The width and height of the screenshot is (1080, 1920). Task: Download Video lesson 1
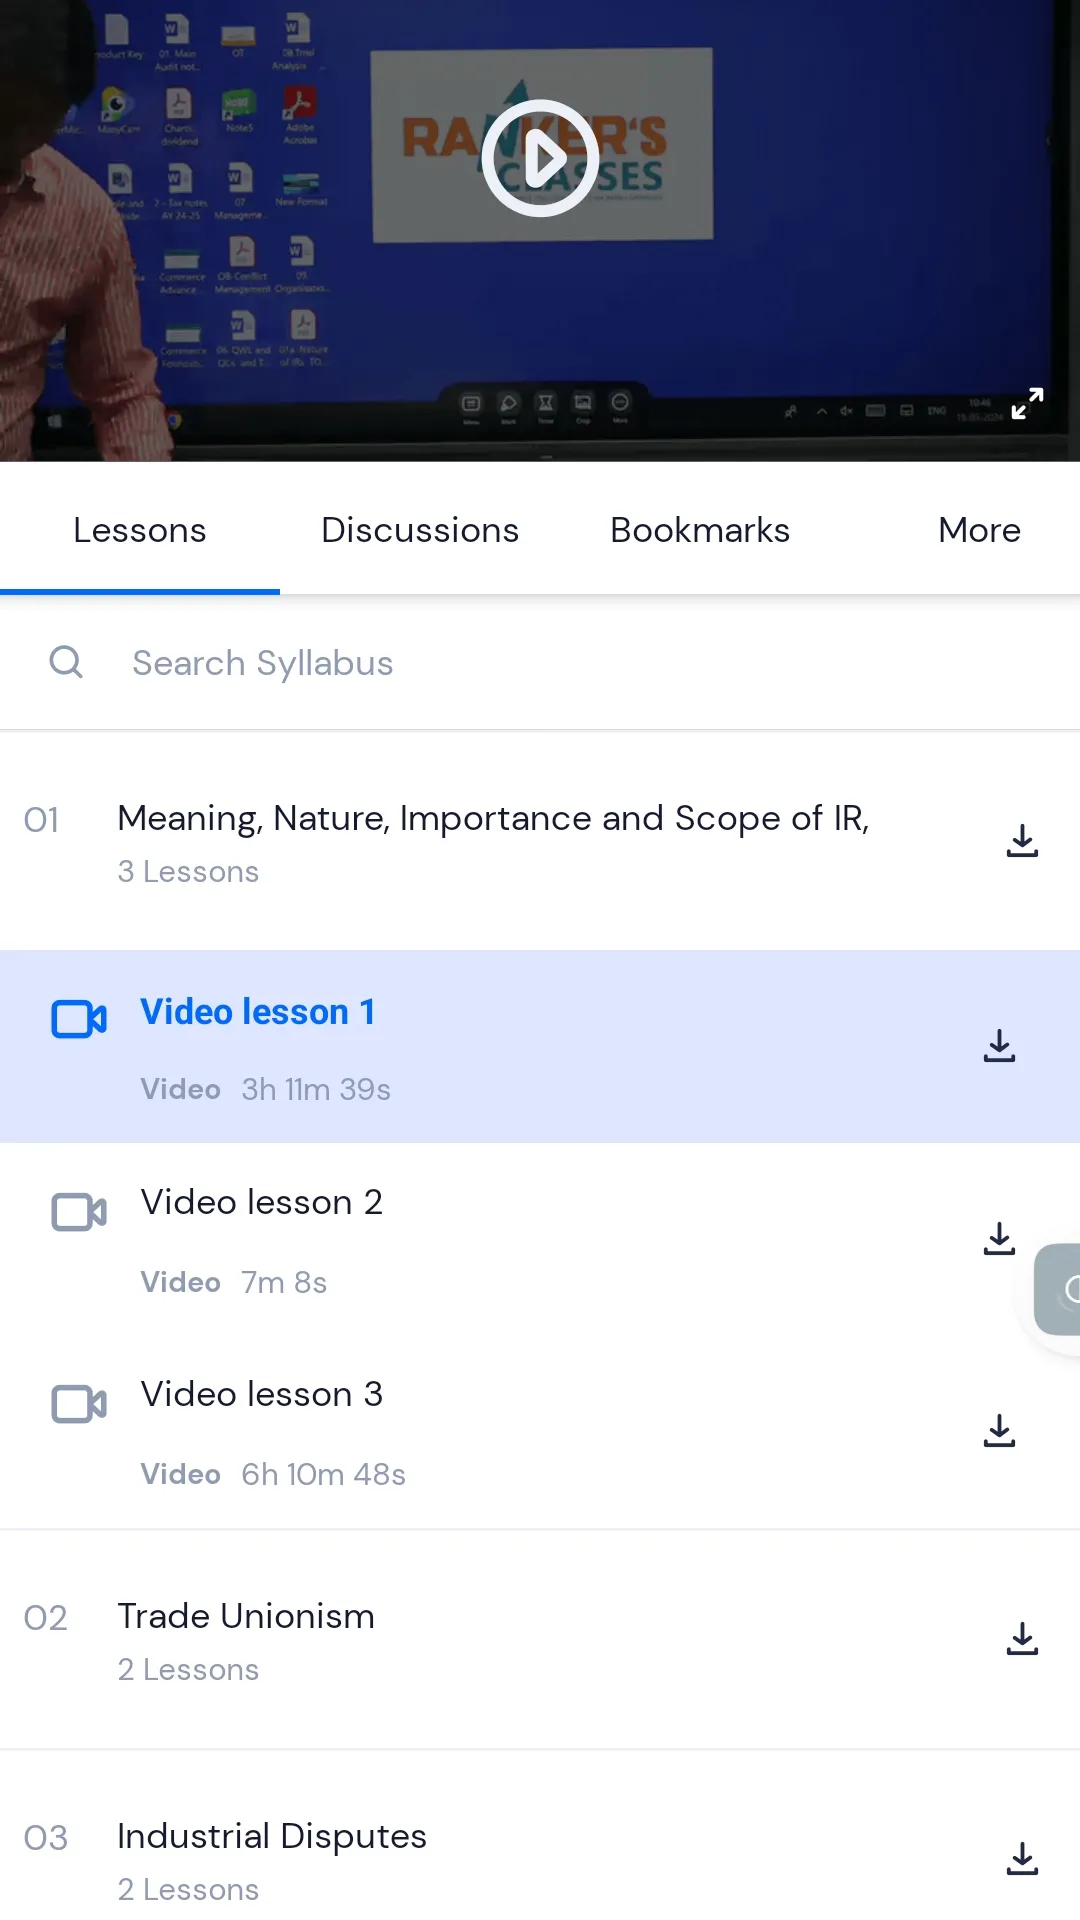(999, 1046)
